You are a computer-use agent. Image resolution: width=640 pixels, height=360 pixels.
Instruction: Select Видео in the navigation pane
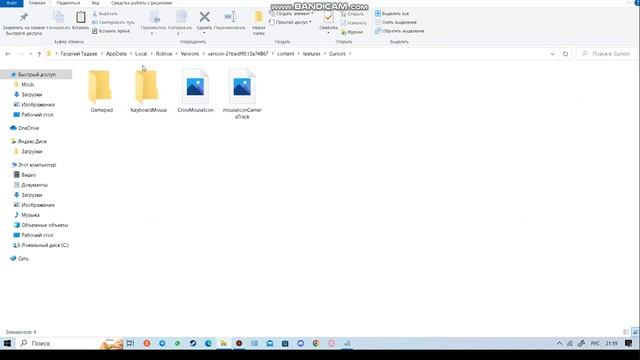point(29,175)
